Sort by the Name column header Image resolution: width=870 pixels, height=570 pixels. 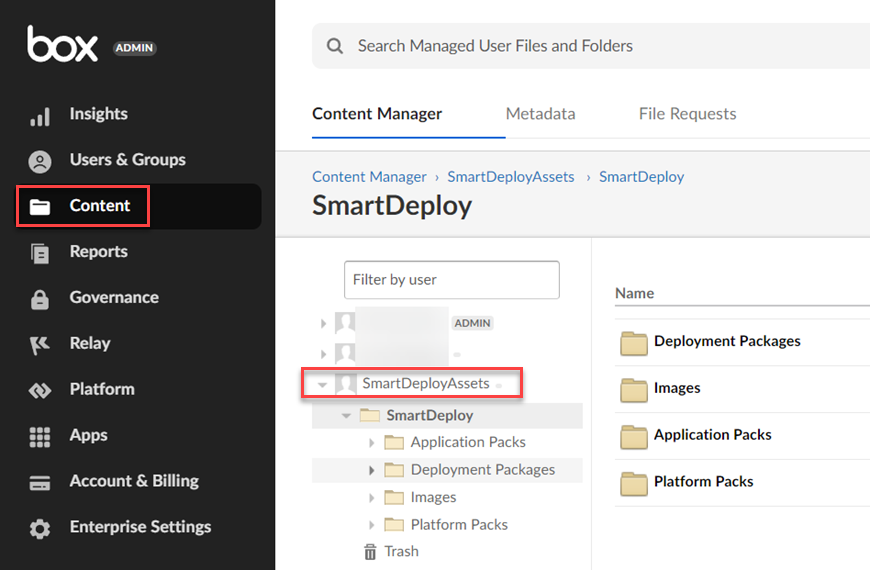coord(634,293)
